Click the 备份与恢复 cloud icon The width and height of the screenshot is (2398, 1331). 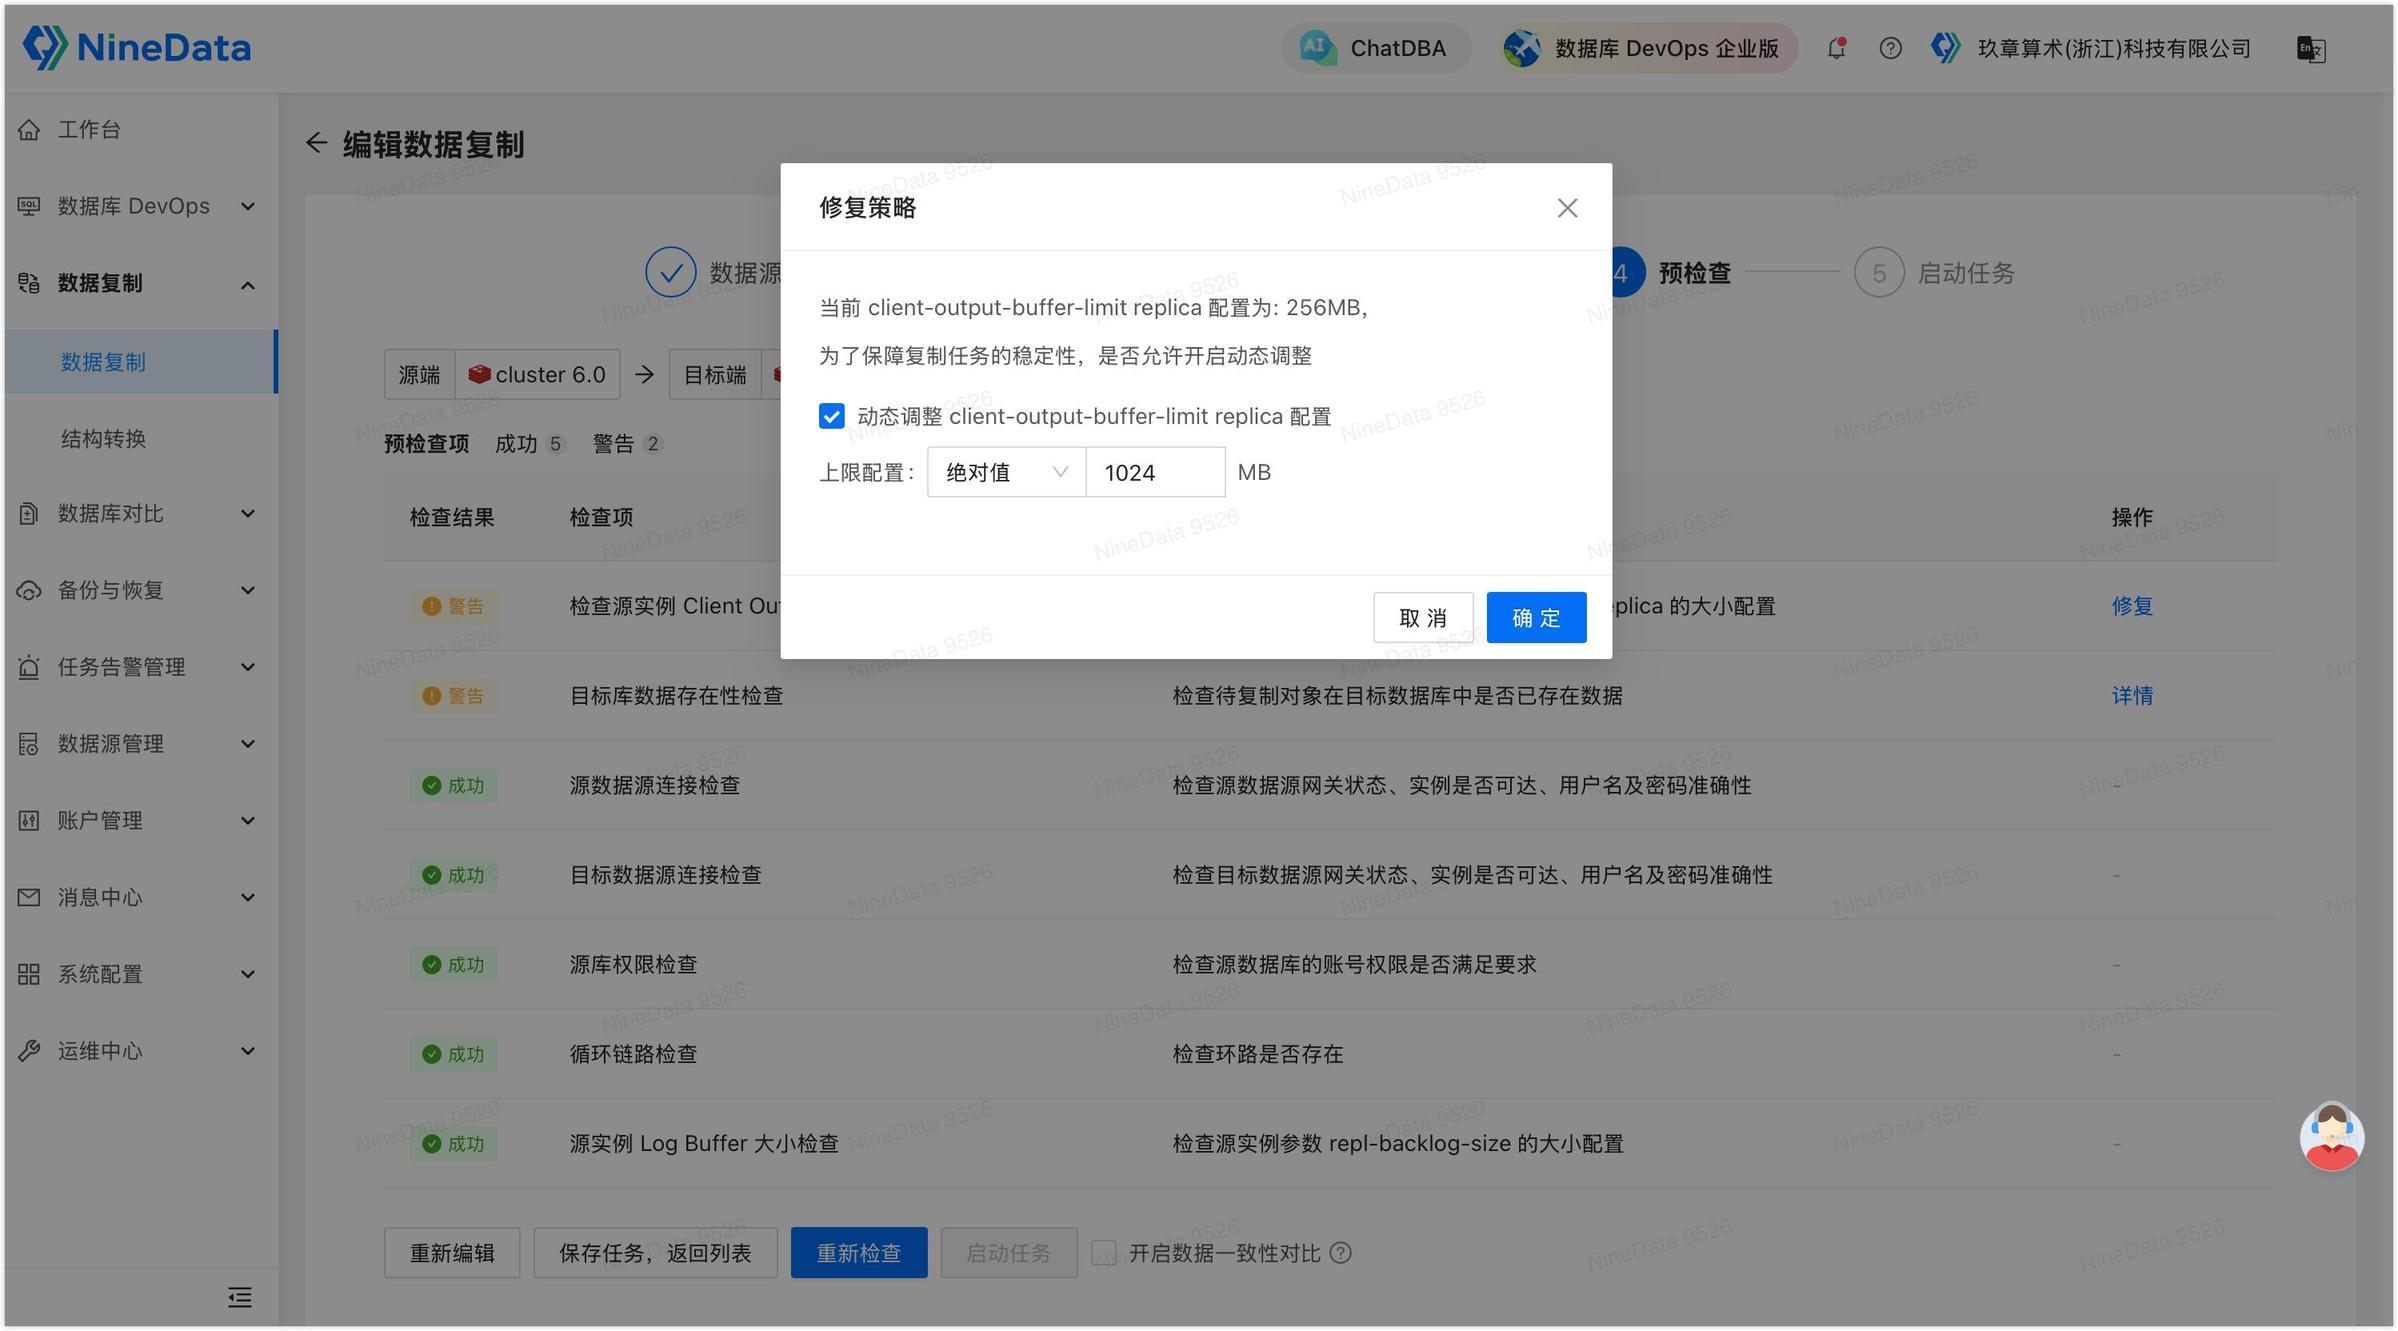29,590
